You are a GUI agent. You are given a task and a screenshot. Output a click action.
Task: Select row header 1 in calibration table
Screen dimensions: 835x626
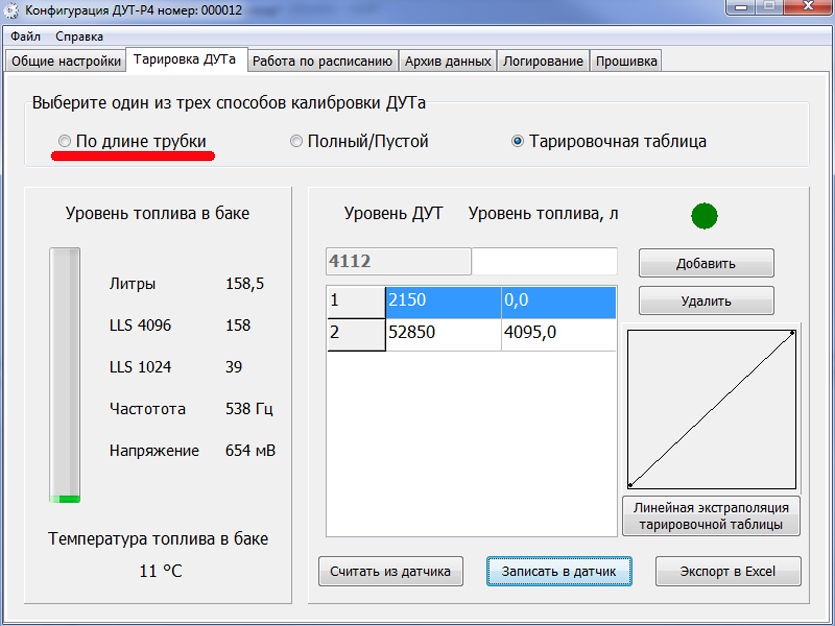[356, 302]
